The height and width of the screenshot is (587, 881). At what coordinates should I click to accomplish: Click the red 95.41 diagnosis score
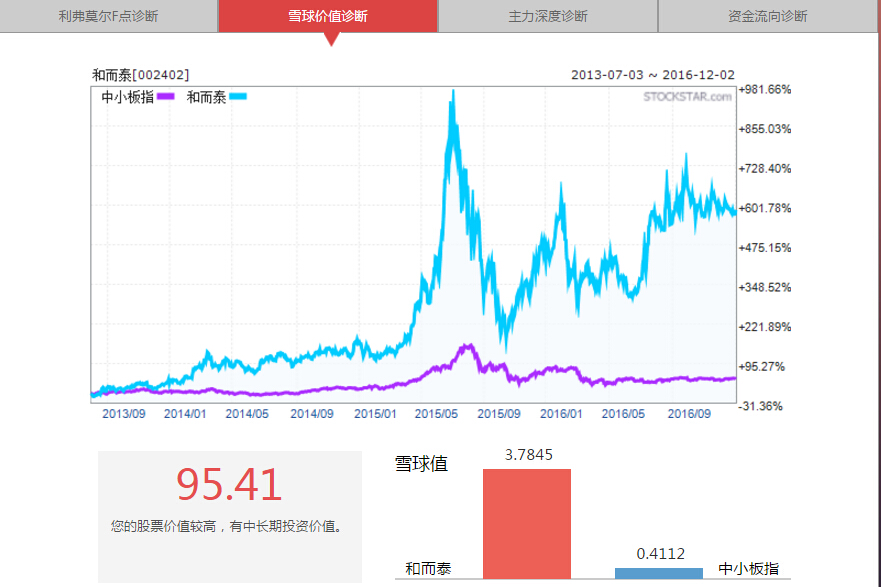[x=227, y=484]
